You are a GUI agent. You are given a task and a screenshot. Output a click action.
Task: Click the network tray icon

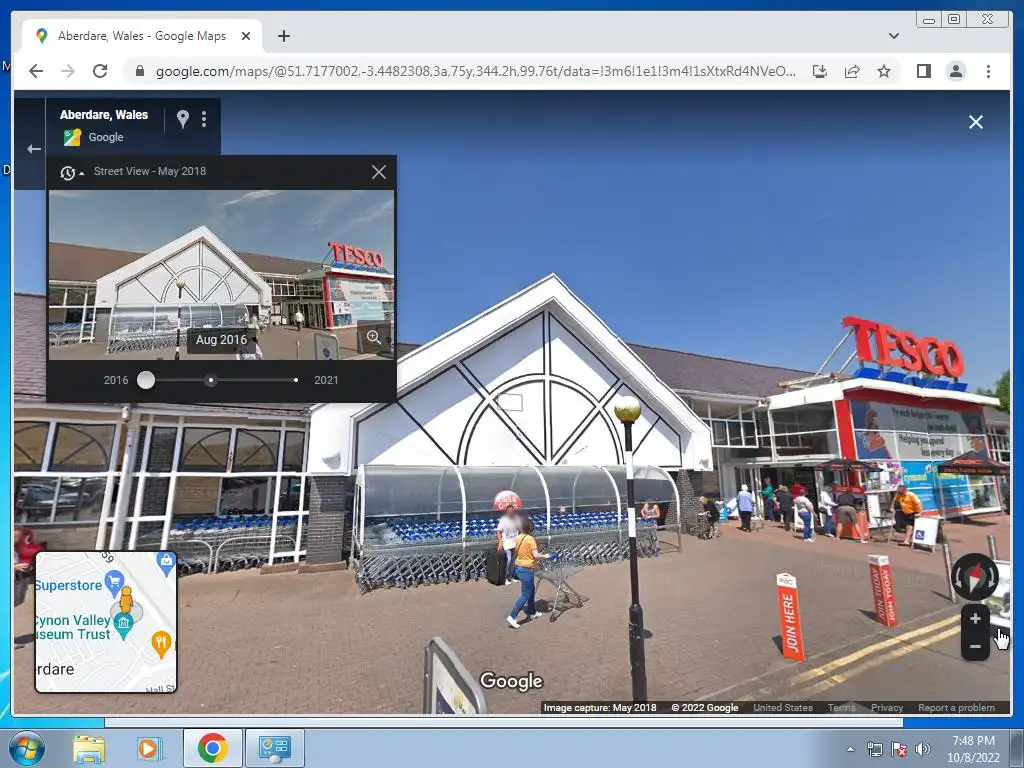874,749
